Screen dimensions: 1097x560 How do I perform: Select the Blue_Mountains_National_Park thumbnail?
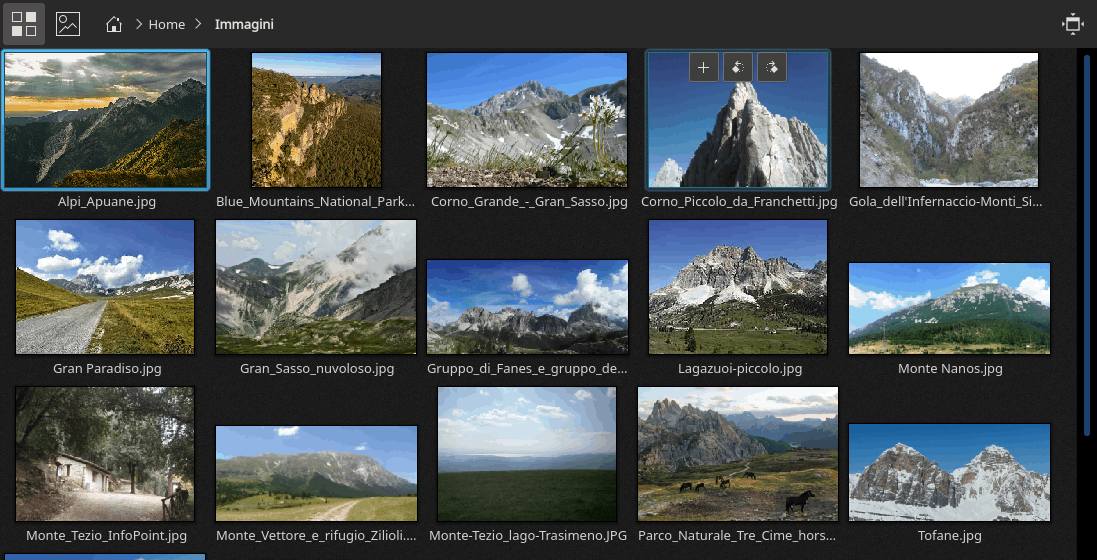coord(316,120)
